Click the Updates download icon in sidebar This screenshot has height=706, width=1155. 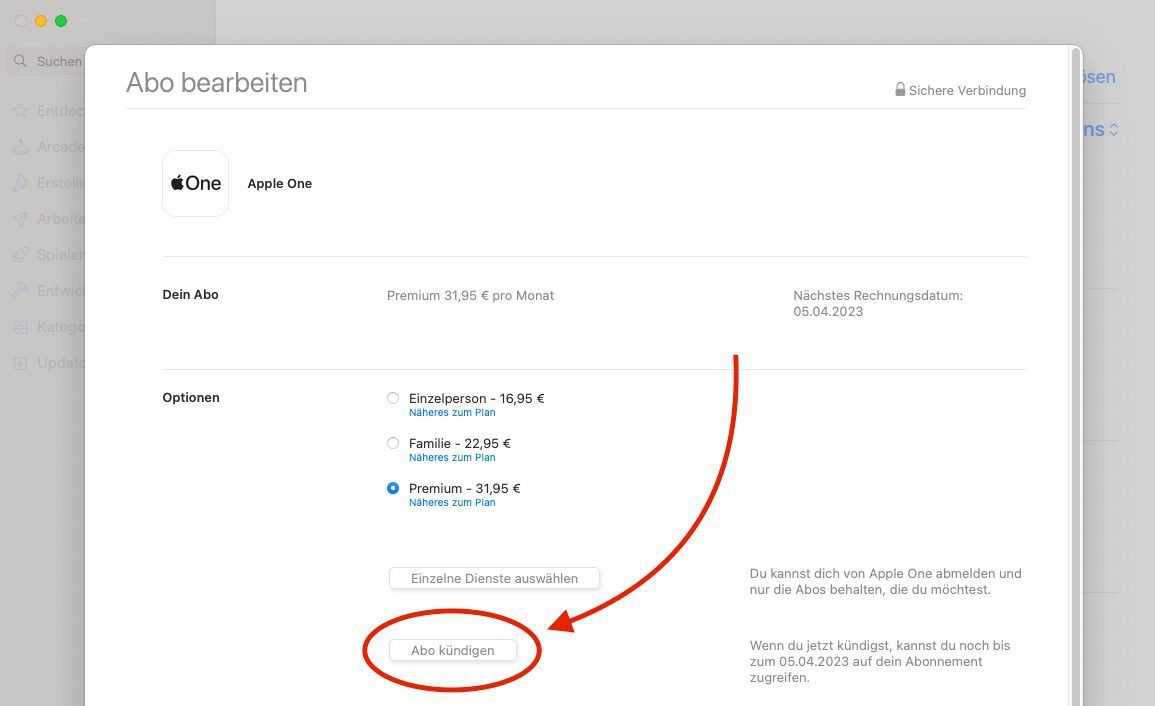20,363
